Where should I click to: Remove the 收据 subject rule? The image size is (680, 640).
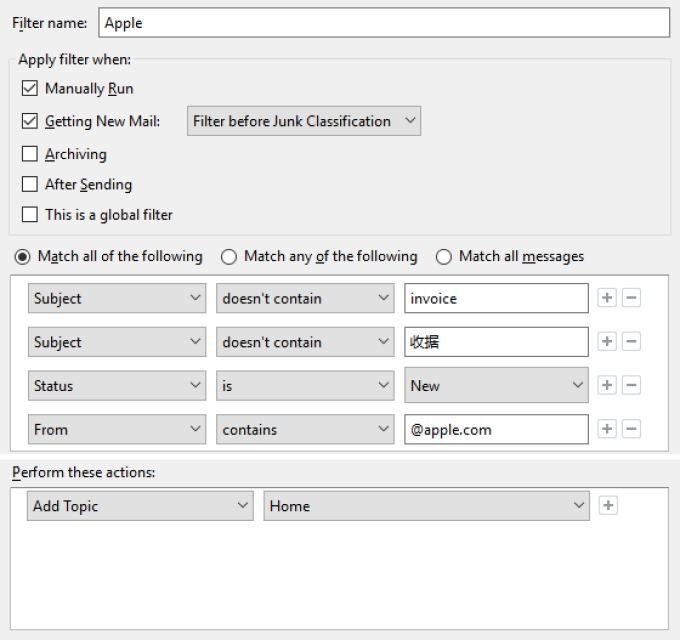pos(631,342)
